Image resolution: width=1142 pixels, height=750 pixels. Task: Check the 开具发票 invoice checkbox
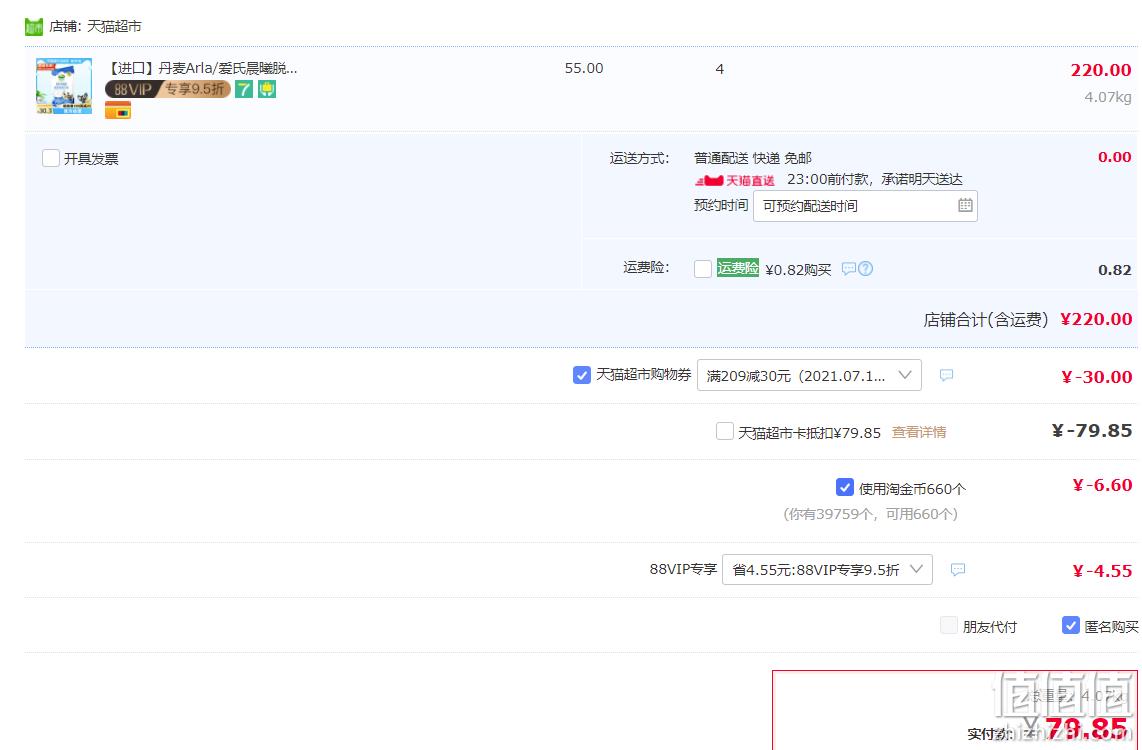pos(51,158)
